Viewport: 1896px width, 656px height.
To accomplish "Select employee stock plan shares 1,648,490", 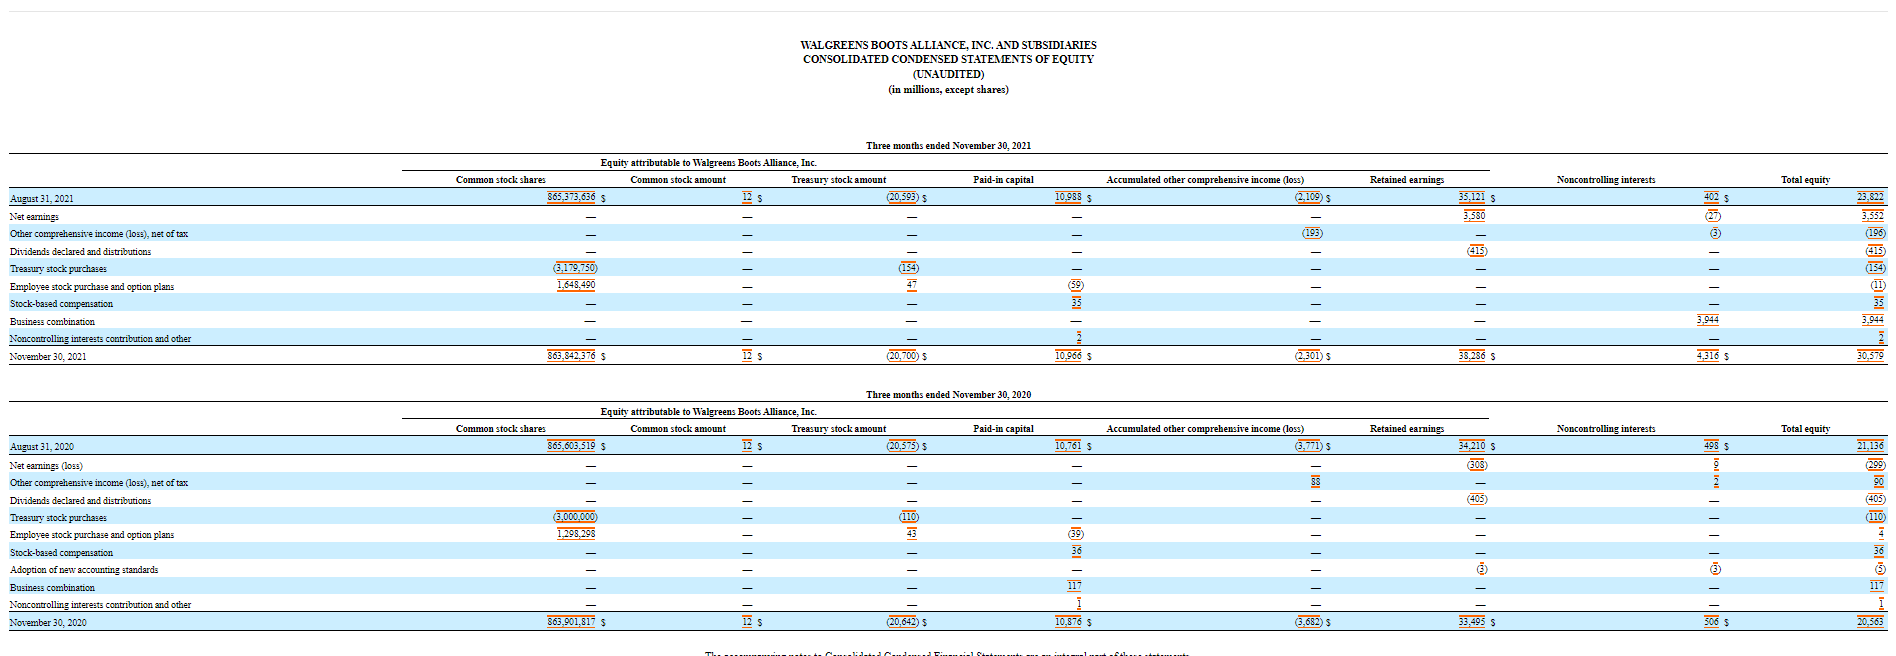I will [x=576, y=285].
